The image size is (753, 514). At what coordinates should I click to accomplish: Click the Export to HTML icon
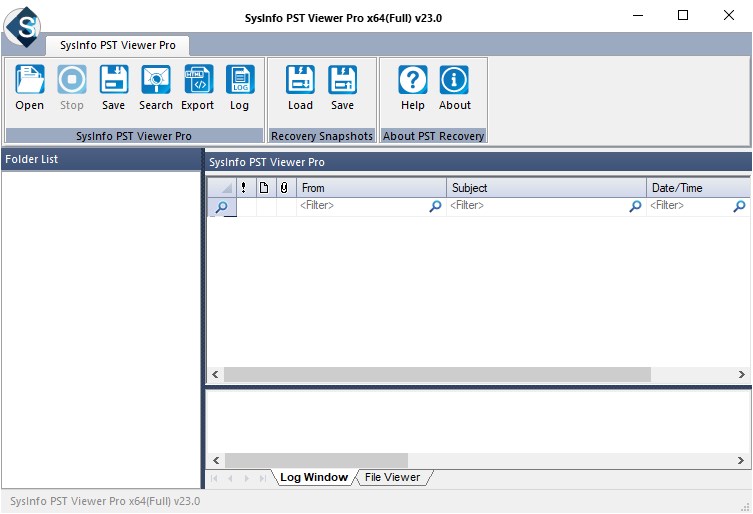(198, 88)
